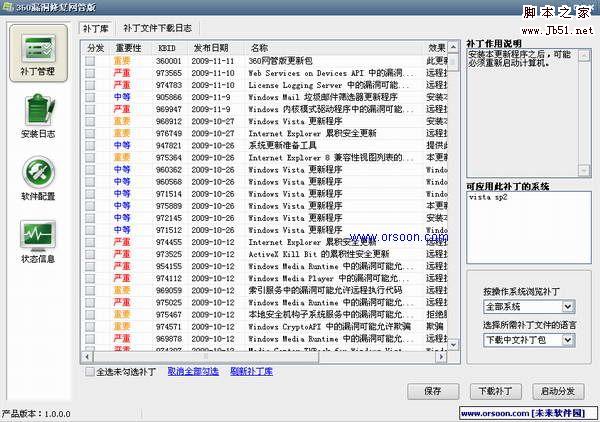600x422 pixels.
Task: Click the vista sp2 text in applicable systems box
Action: 488,197
